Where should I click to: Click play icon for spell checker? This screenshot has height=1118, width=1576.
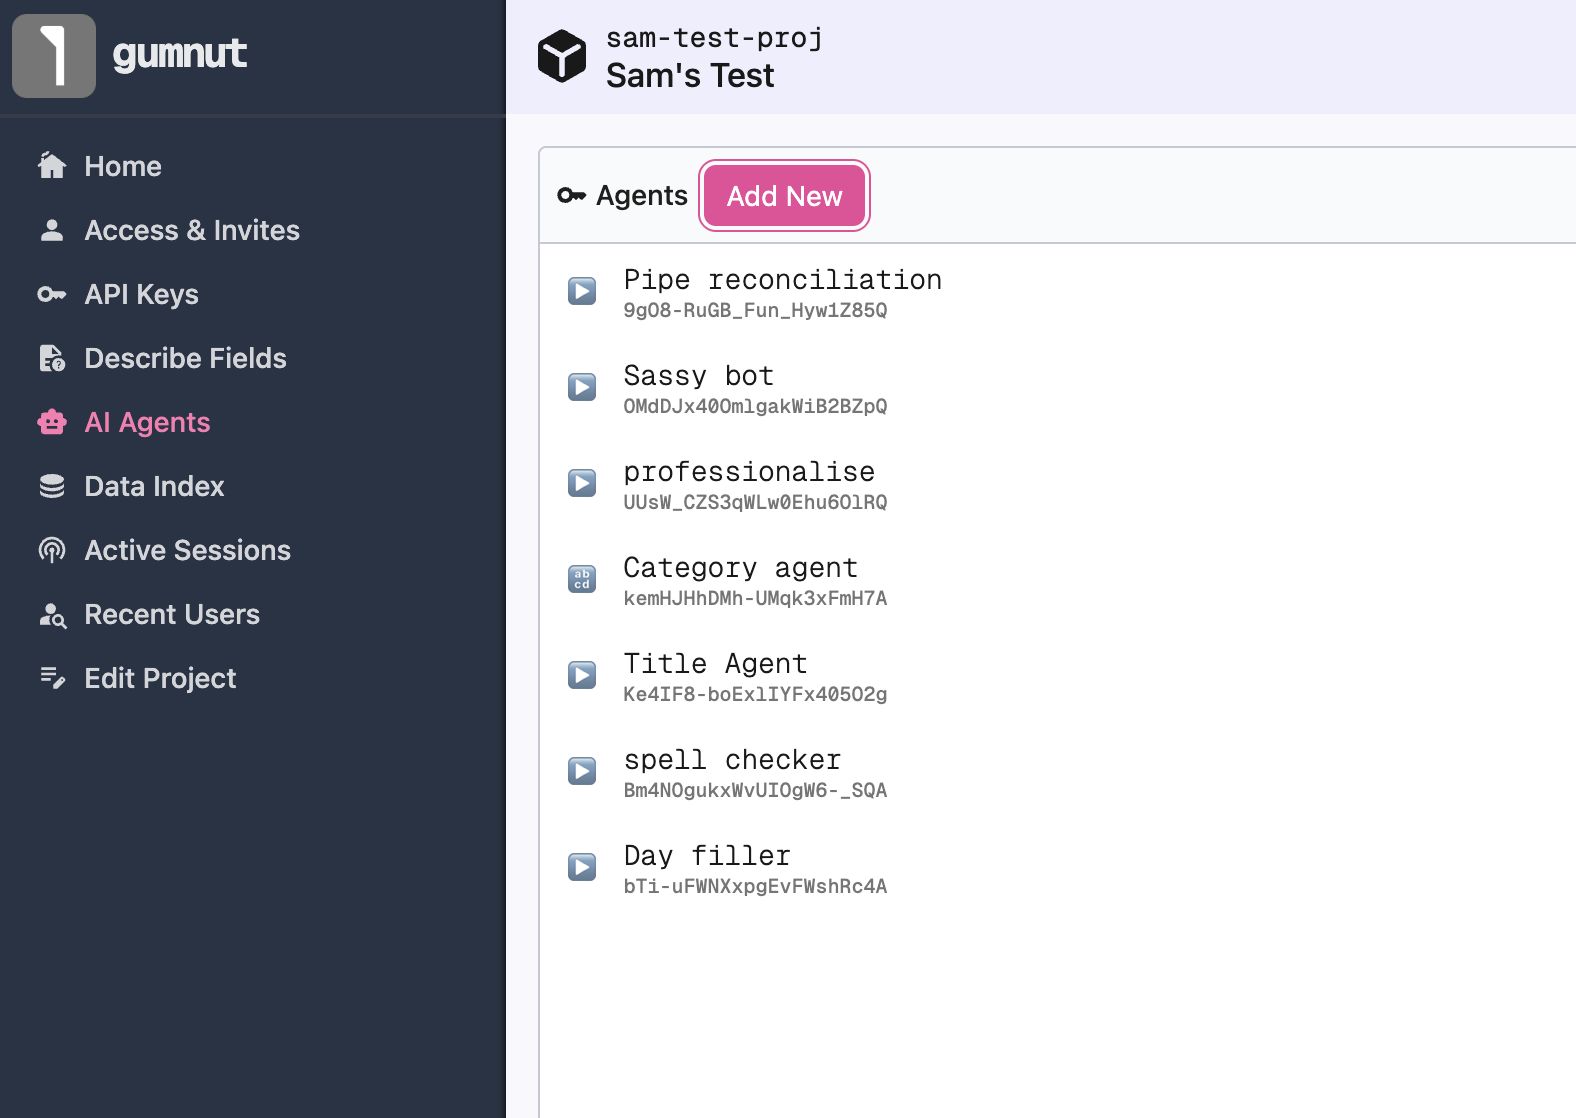click(x=582, y=771)
